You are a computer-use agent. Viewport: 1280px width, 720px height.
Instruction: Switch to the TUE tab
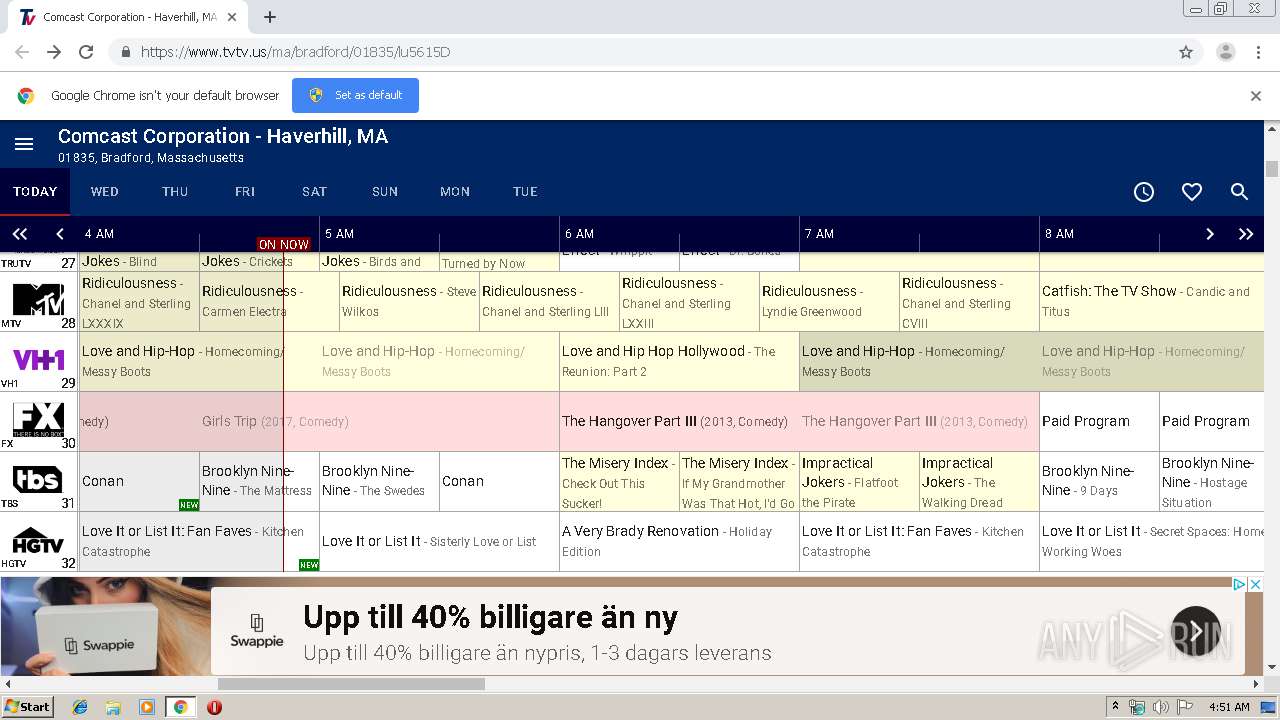click(525, 192)
